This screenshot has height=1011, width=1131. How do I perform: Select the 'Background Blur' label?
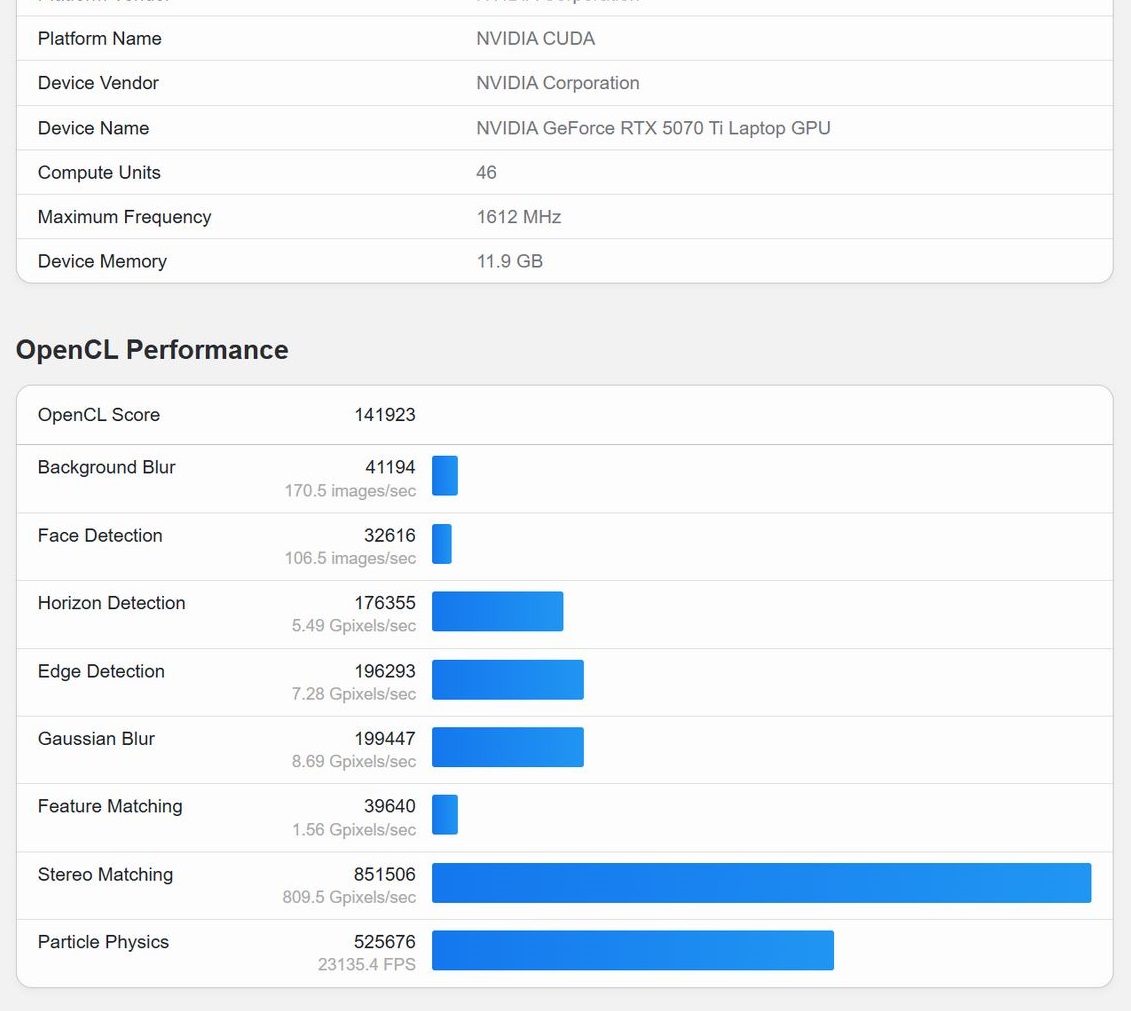(106, 467)
